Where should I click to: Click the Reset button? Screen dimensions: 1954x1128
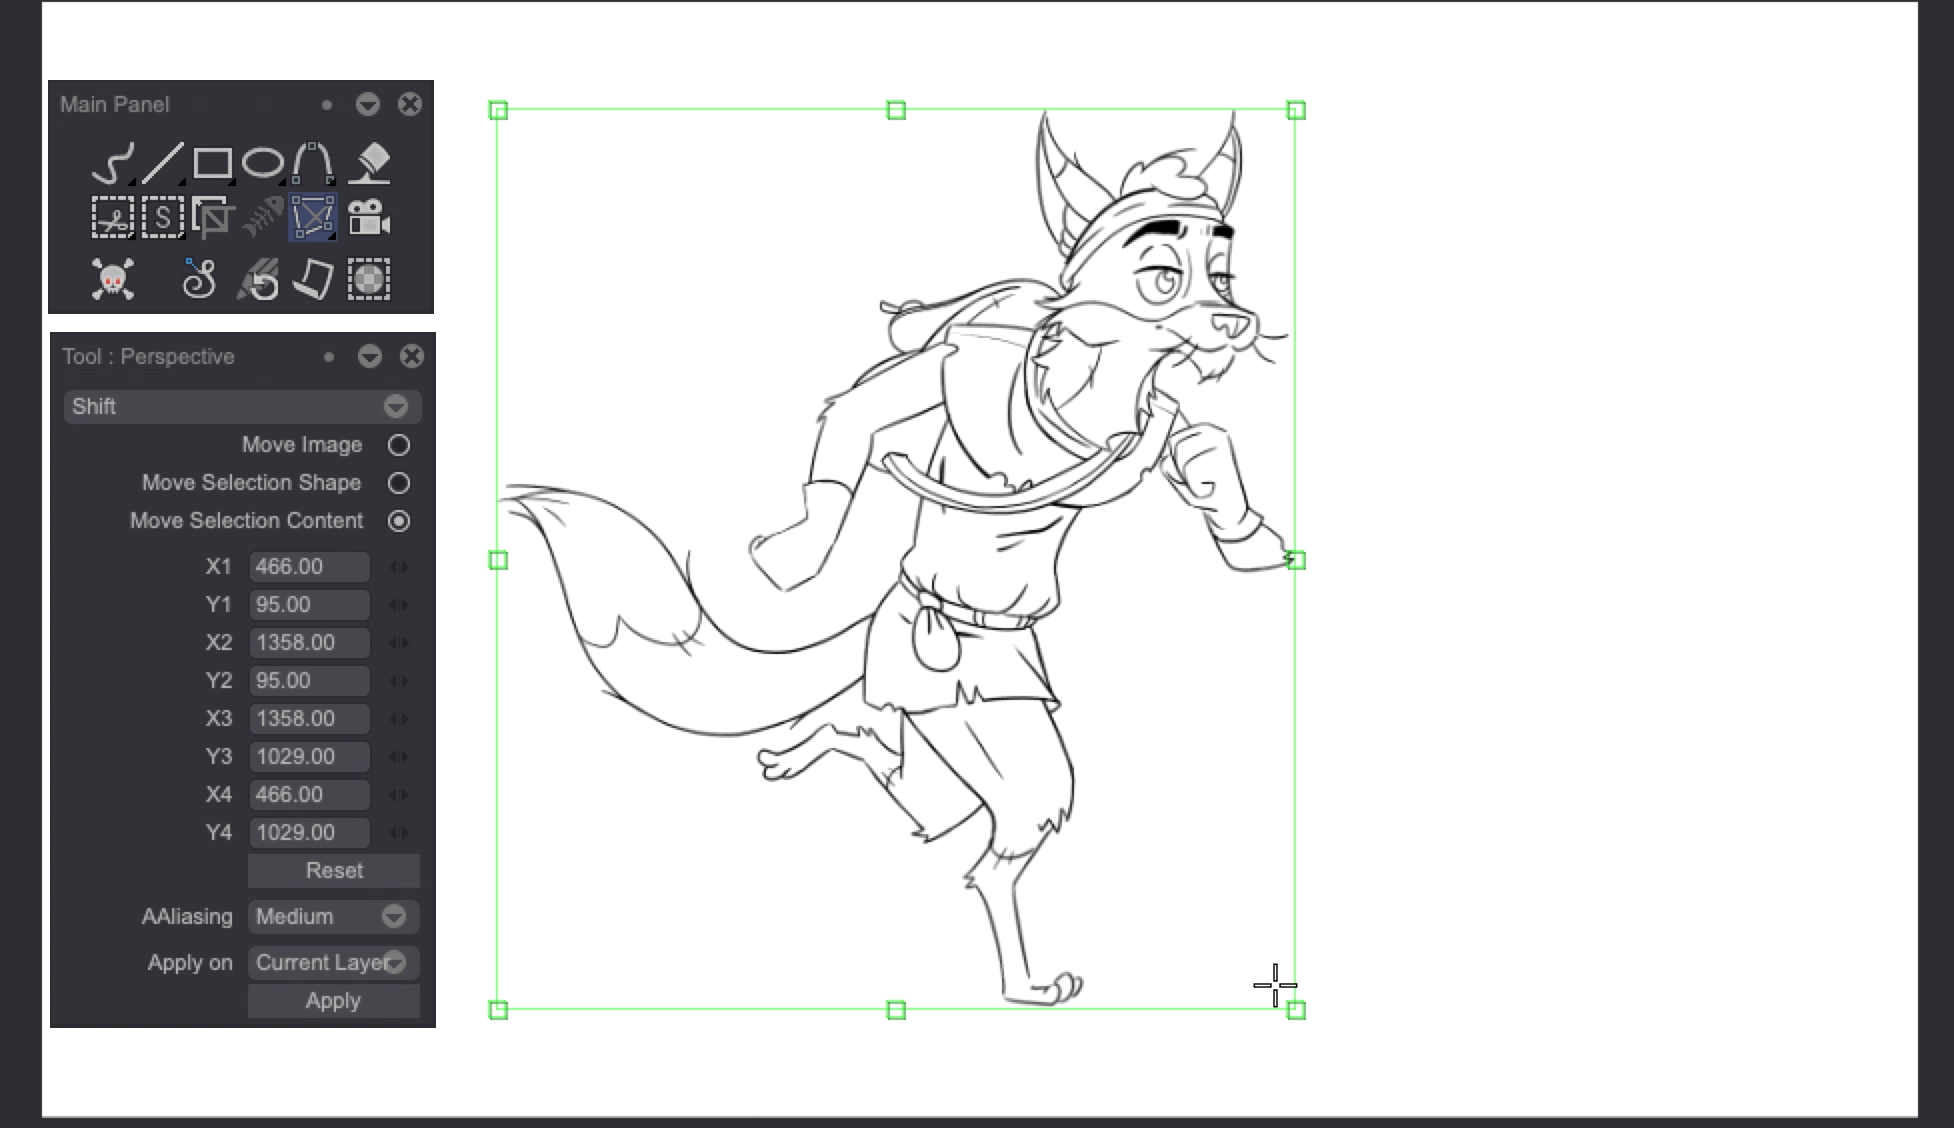click(332, 870)
